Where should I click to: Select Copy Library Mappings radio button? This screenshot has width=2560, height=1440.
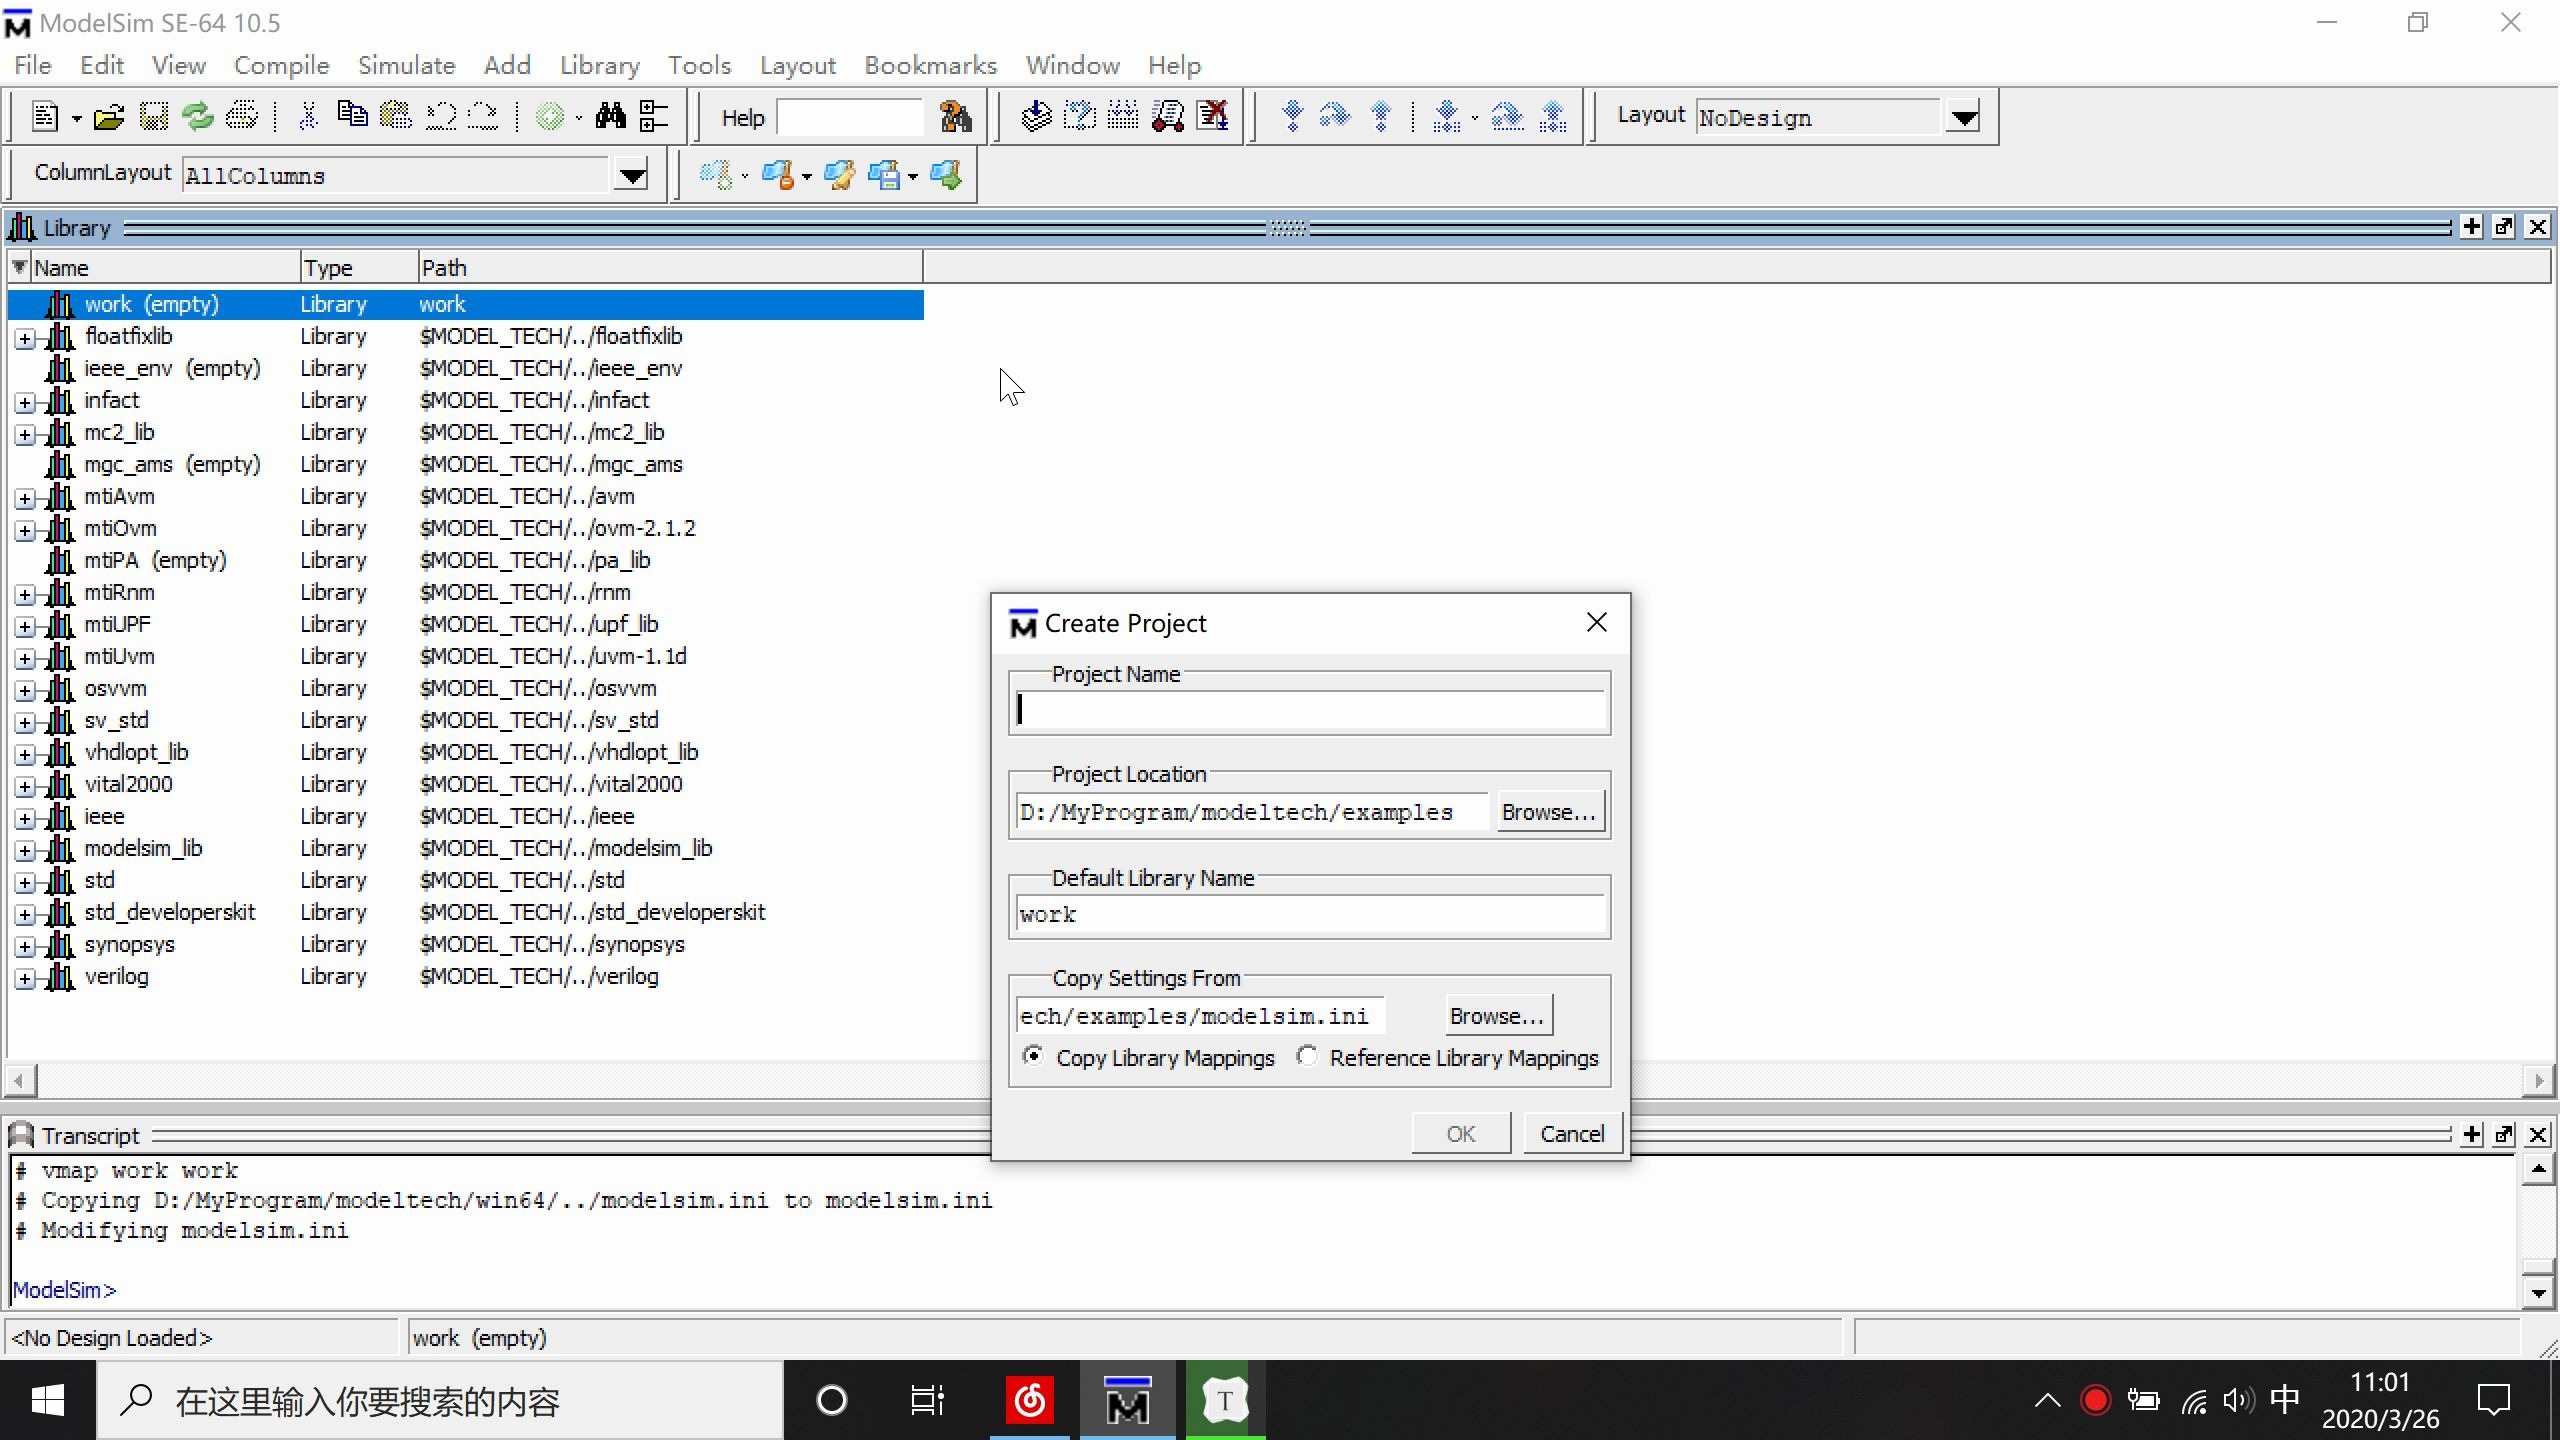point(1034,1057)
